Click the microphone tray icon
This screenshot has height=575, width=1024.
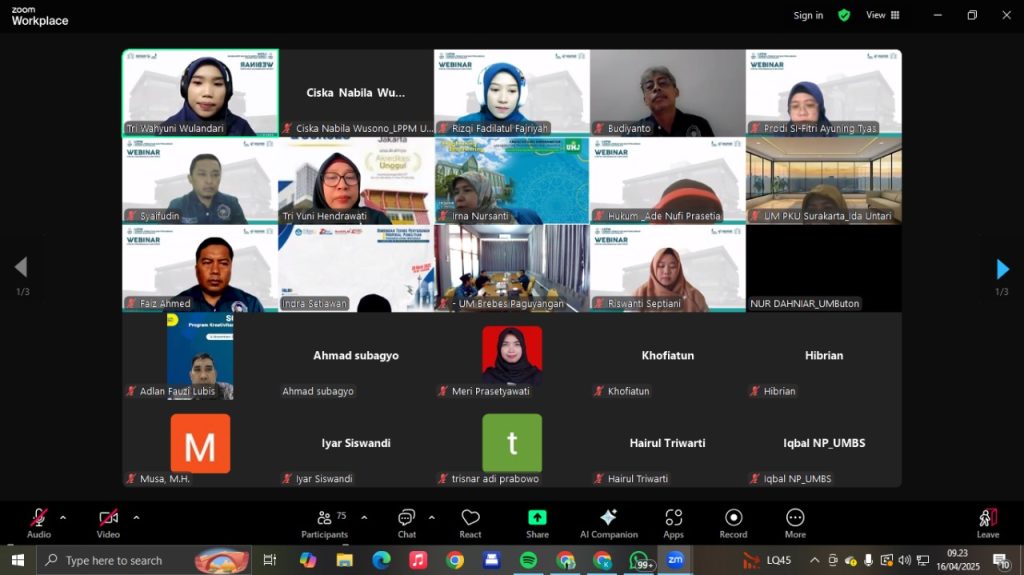(868, 560)
